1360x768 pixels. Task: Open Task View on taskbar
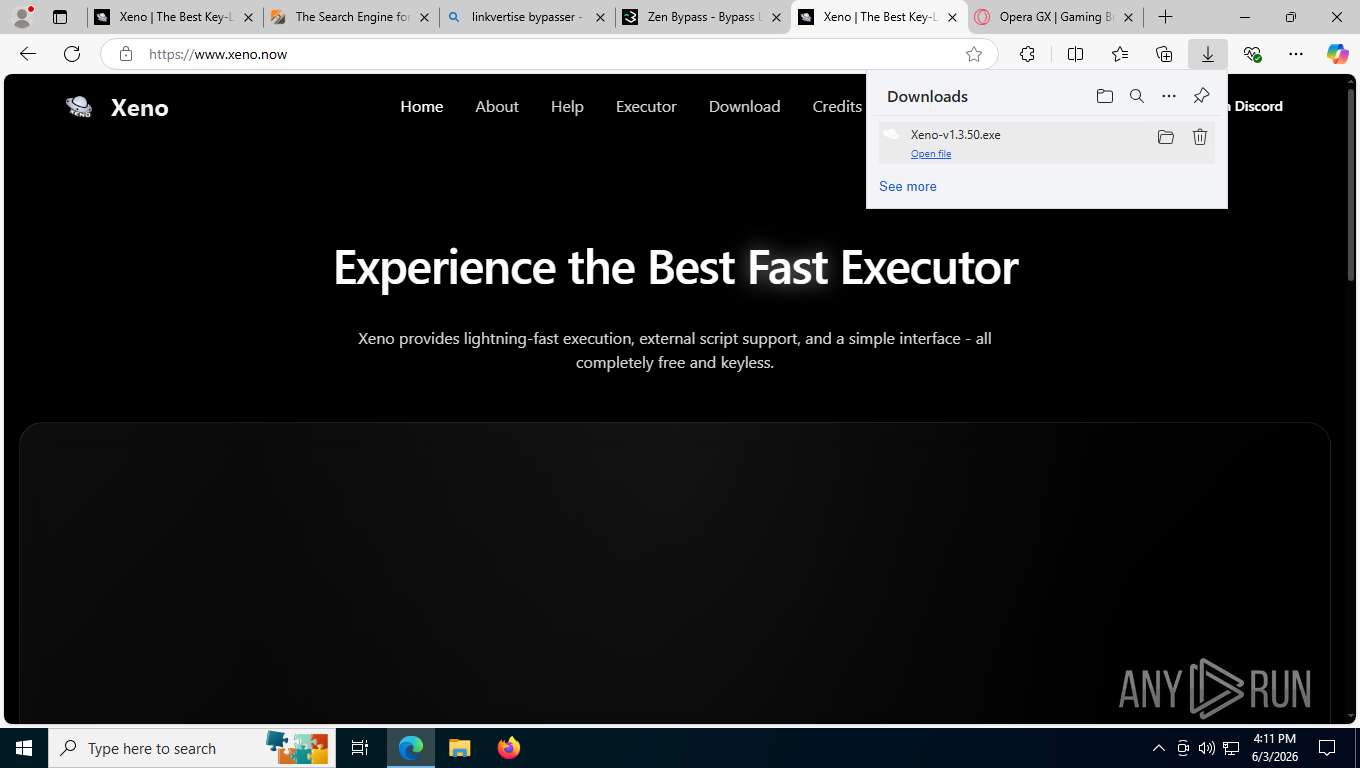coord(360,748)
